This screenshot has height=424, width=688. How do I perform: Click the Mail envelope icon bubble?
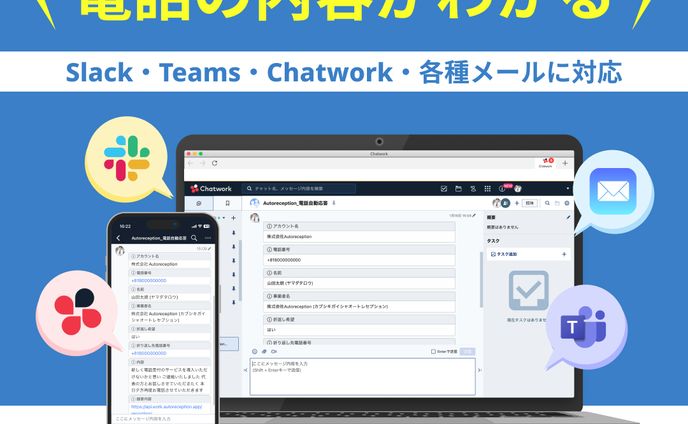click(x=613, y=191)
